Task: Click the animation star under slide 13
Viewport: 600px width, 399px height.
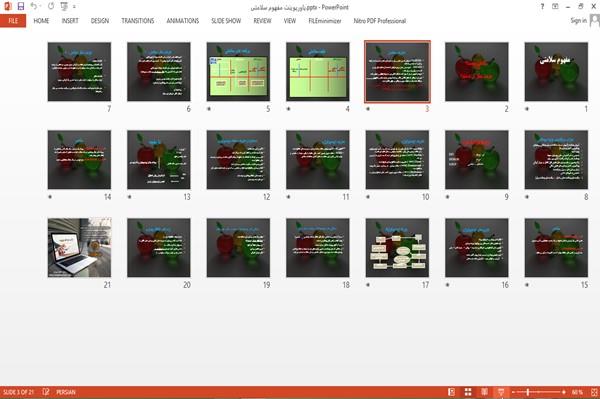Action: point(129,197)
